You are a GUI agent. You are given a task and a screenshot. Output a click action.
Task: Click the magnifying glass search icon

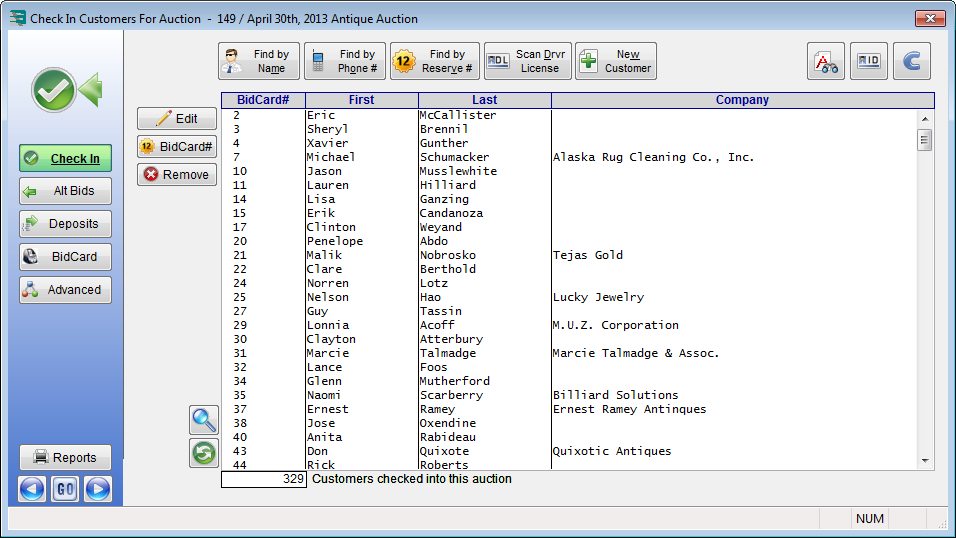tap(204, 420)
